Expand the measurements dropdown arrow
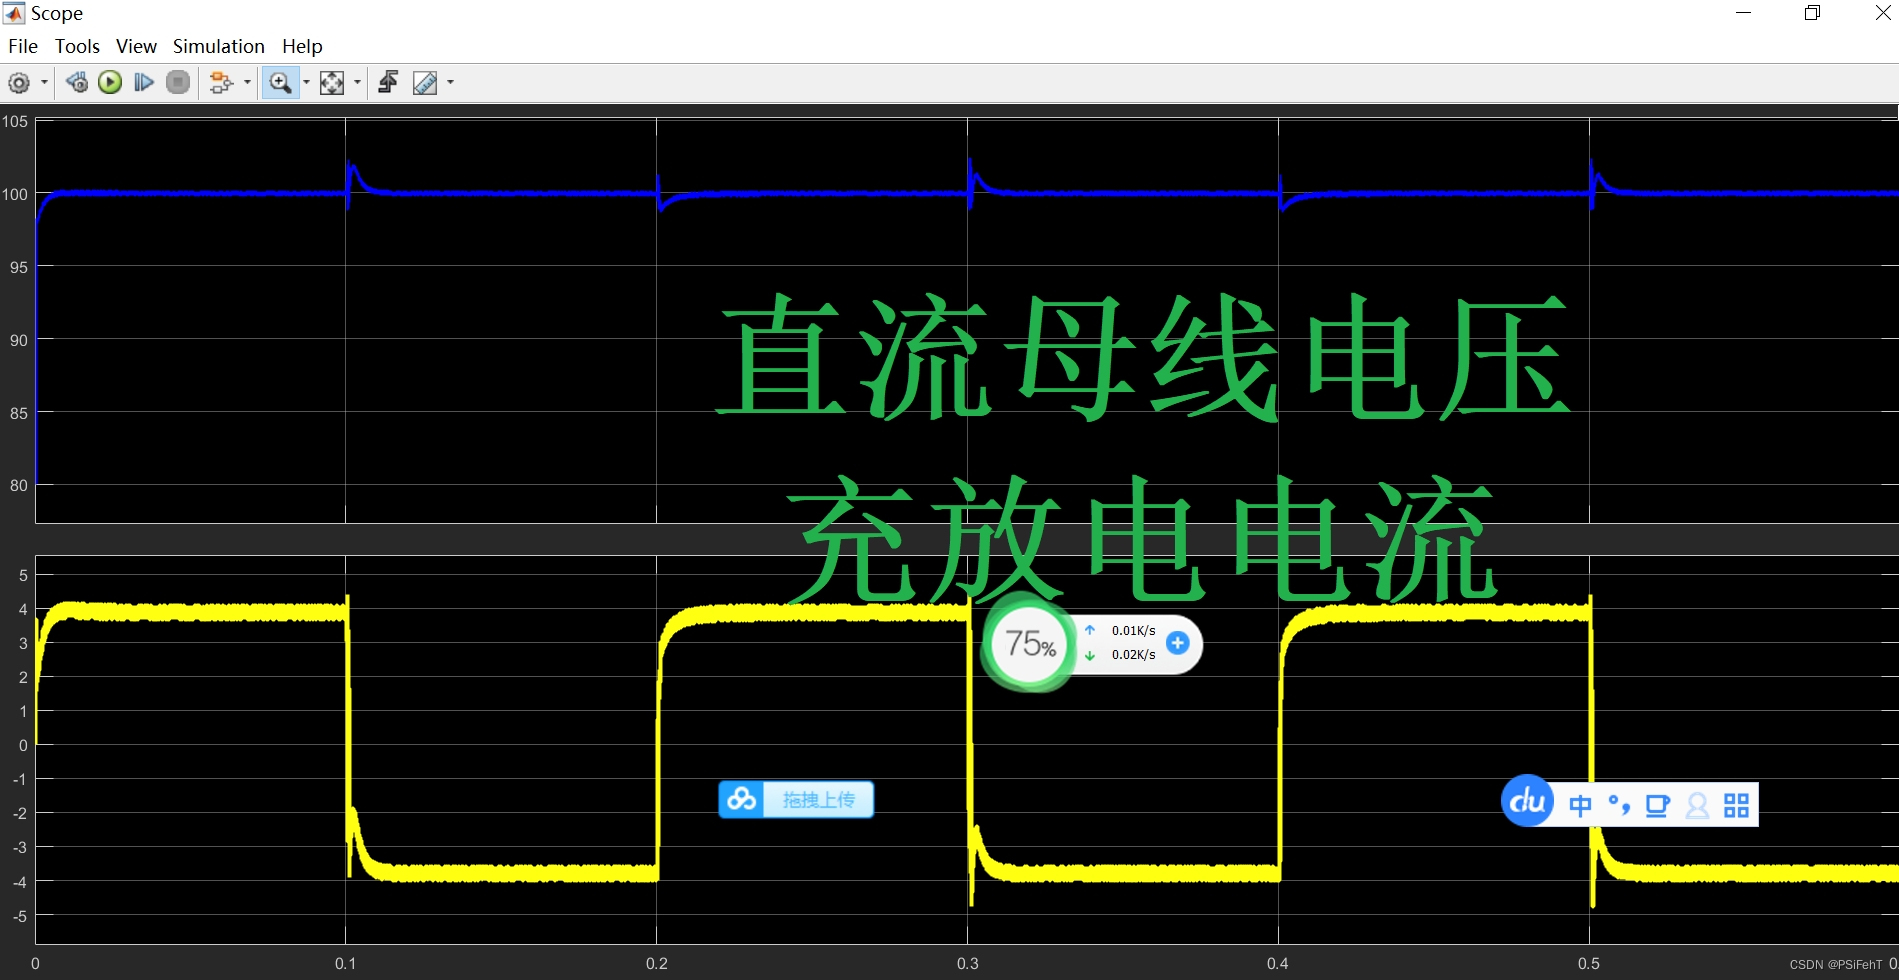The height and width of the screenshot is (980, 1899). click(450, 83)
